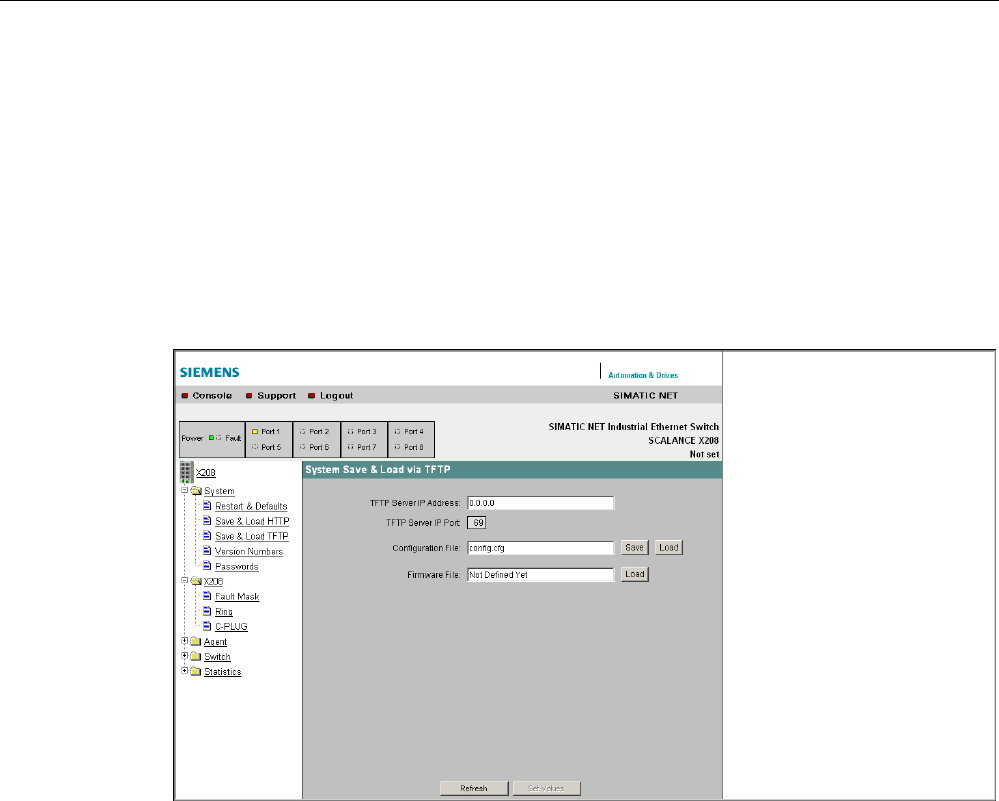999x801 pixels.
Task: Open Save & Load TFTP page
Action: coord(252,537)
